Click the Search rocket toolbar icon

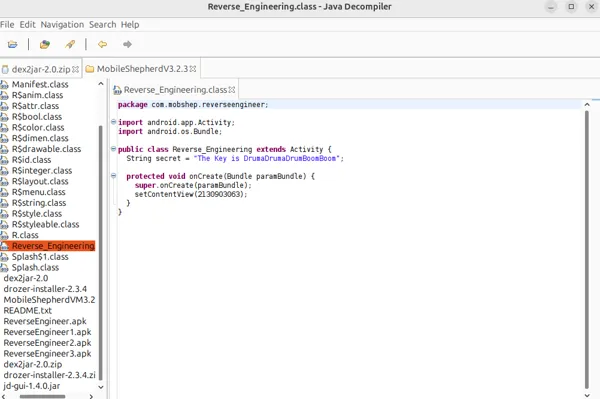pos(70,44)
